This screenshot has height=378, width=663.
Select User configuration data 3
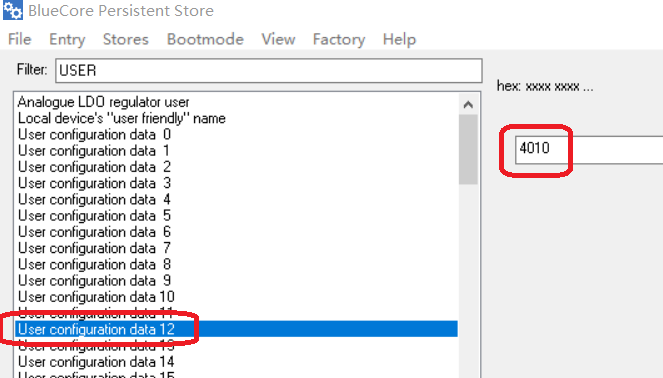click(236, 183)
